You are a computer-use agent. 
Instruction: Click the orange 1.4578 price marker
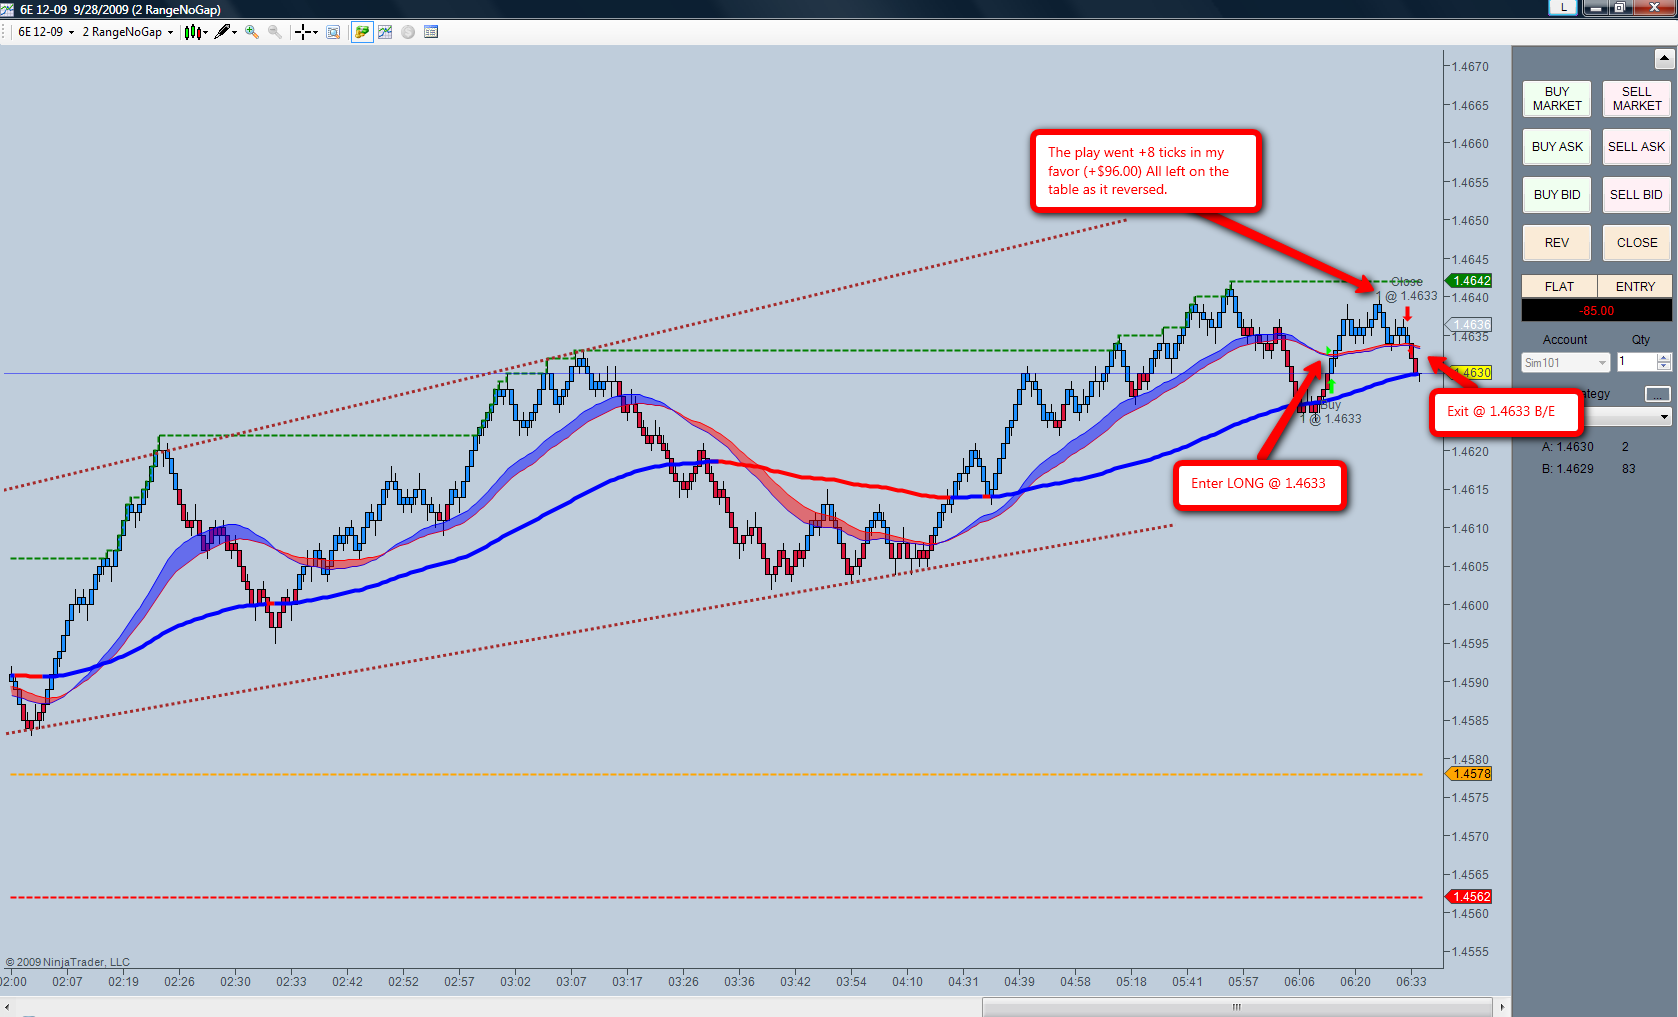pyautogui.click(x=1470, y=774)
